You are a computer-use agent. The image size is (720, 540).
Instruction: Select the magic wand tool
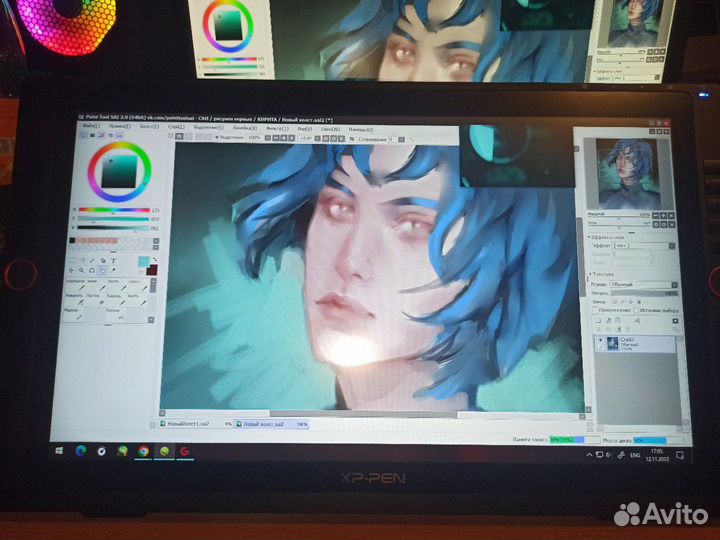pos(93,261)
